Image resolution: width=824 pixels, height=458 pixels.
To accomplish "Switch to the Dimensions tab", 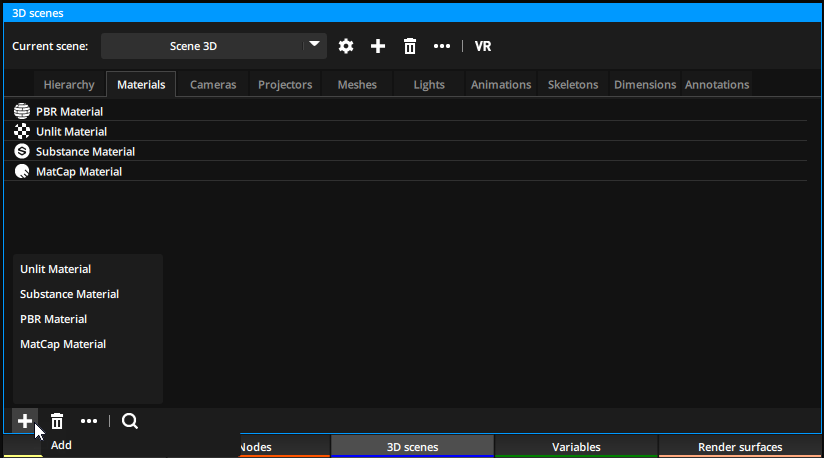I will click(x=645, y=85).
